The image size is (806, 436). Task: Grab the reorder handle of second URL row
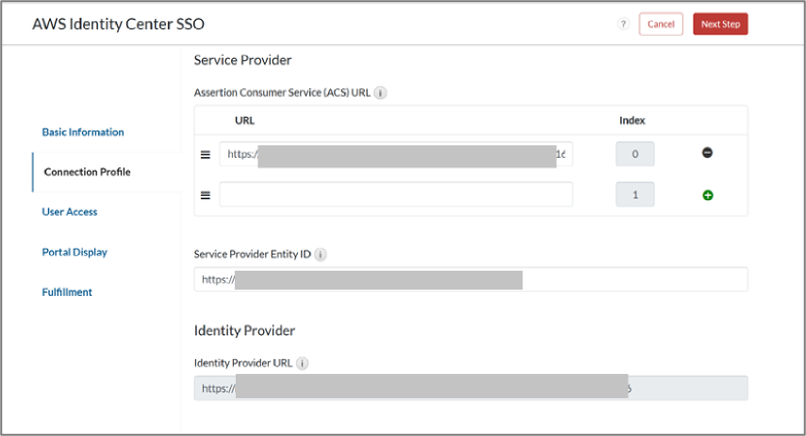click(205, 195)
